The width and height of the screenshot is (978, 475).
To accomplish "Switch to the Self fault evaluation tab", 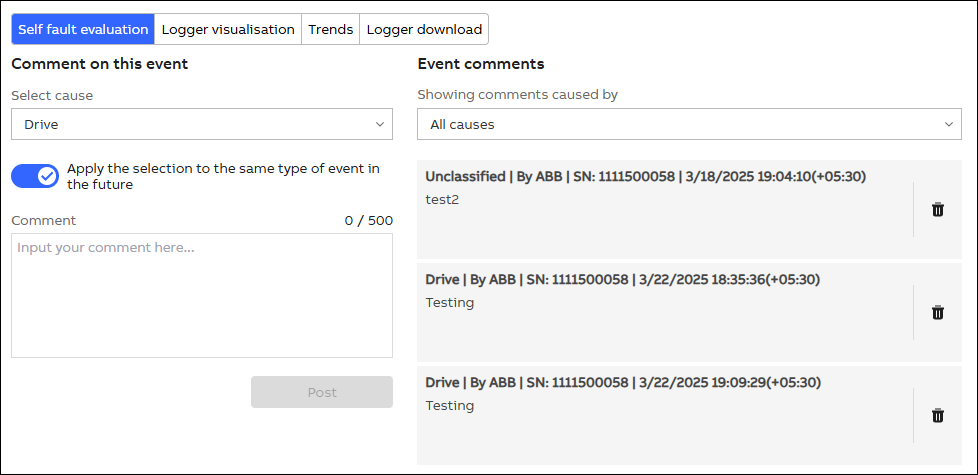I will point(83,29).
